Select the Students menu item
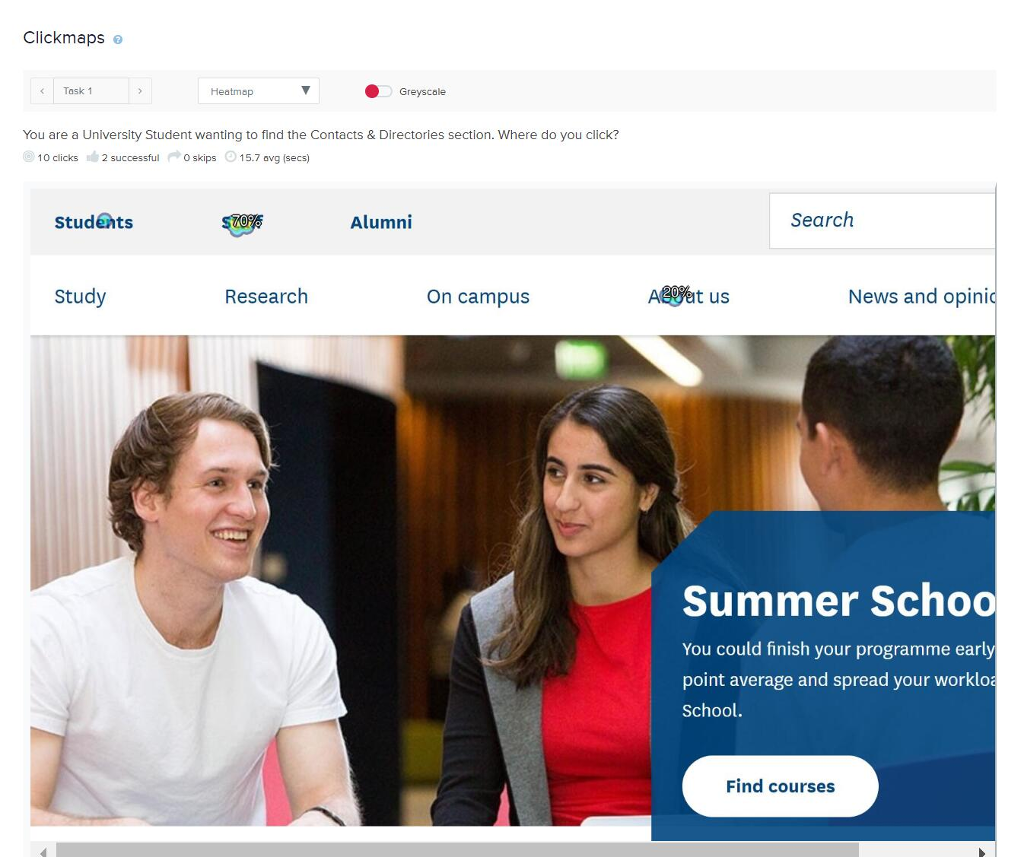1024x857 pixels. [x=93, y=222]
